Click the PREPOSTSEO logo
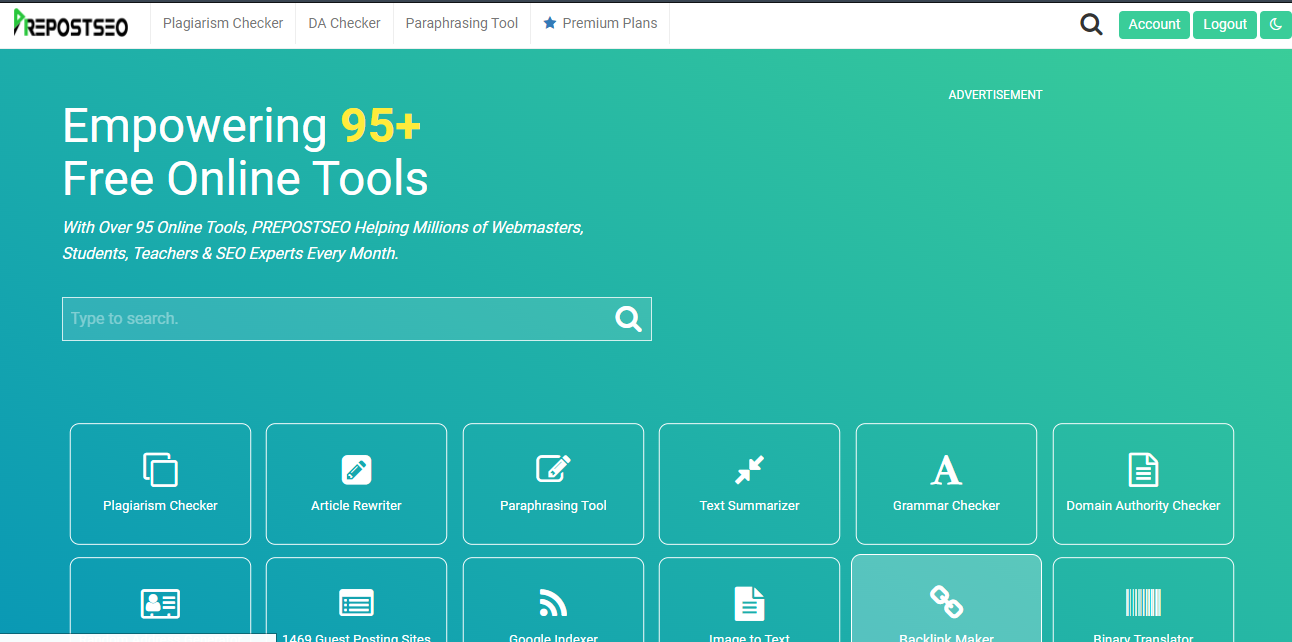Viewport: 1292px width, 642px height. (x=70, y=24)
